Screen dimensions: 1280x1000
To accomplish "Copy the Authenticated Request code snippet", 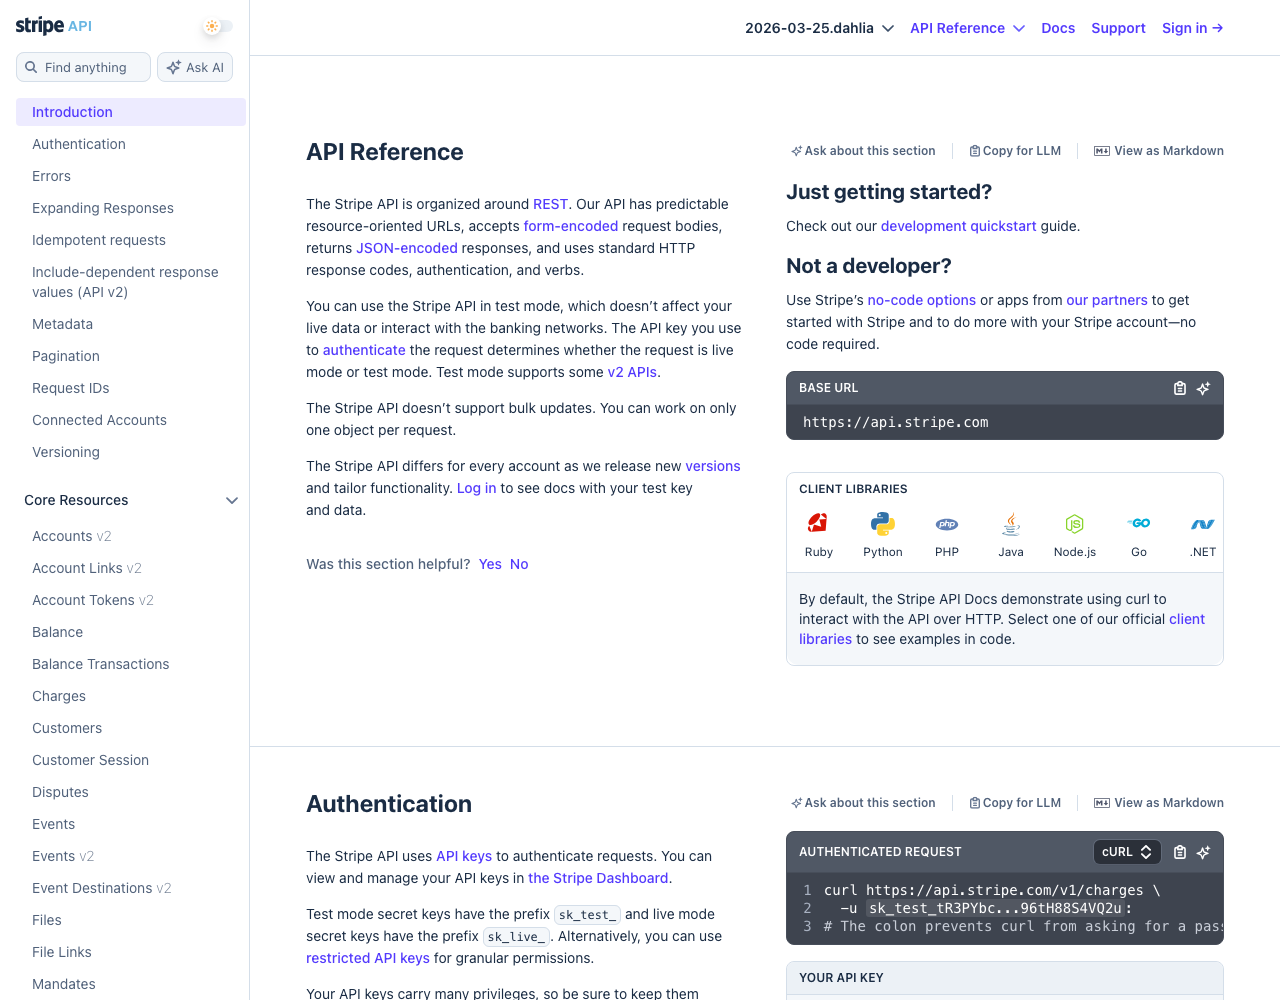I will 1180,852.
